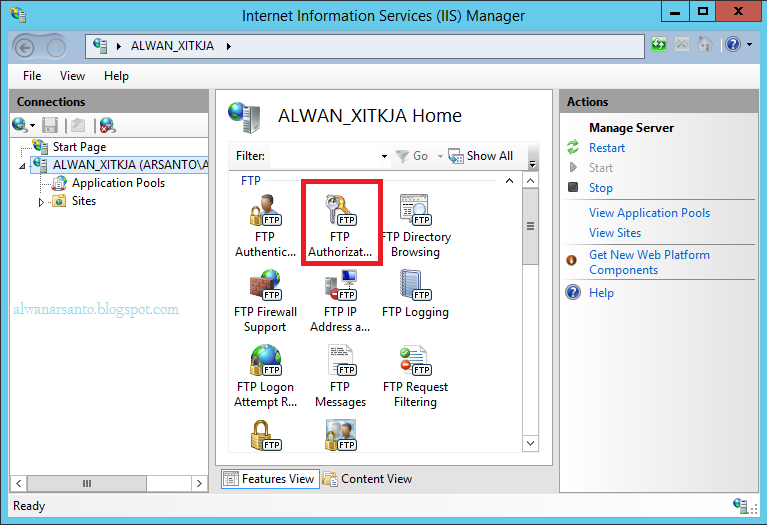Viewport: 767px width, 525px height.
Task: Click View Application Pools link
Action: [649, 213]
